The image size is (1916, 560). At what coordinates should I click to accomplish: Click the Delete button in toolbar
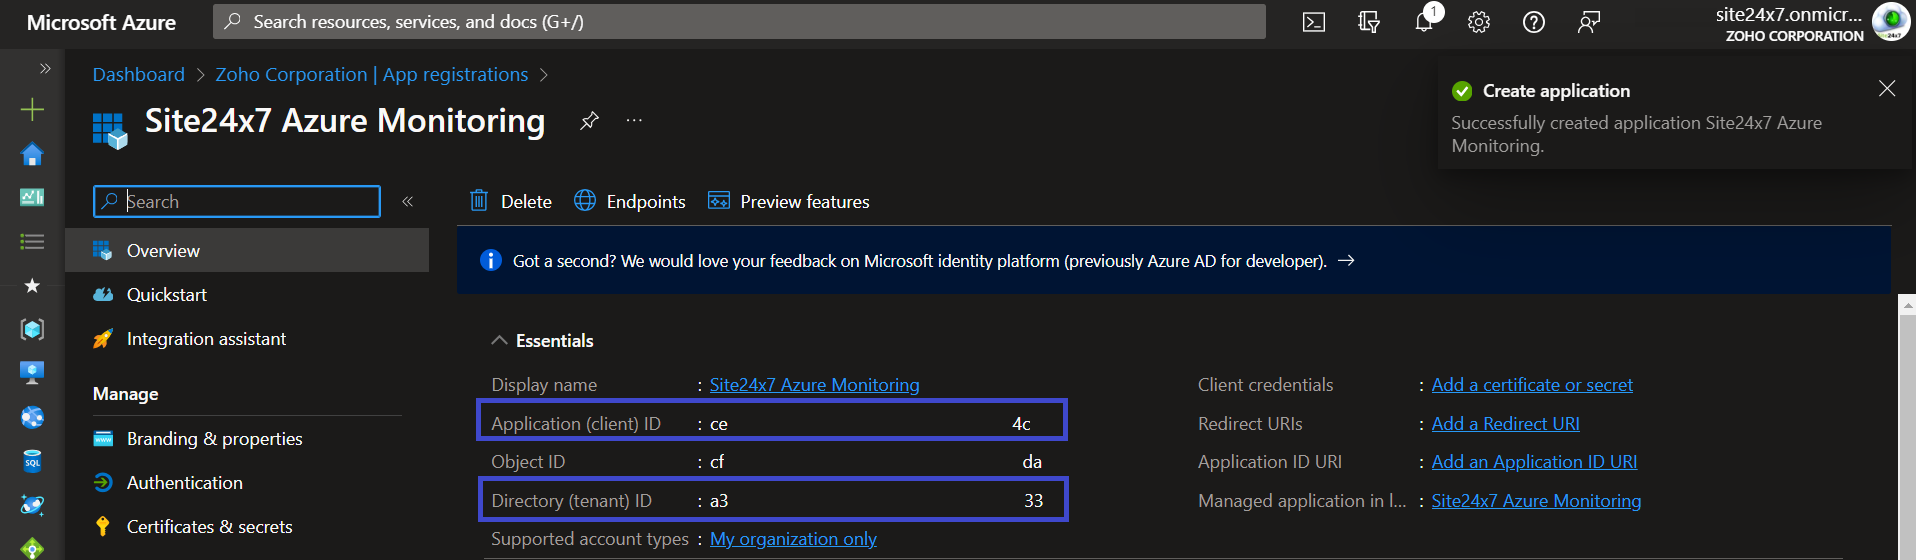(x=511, y=202)
